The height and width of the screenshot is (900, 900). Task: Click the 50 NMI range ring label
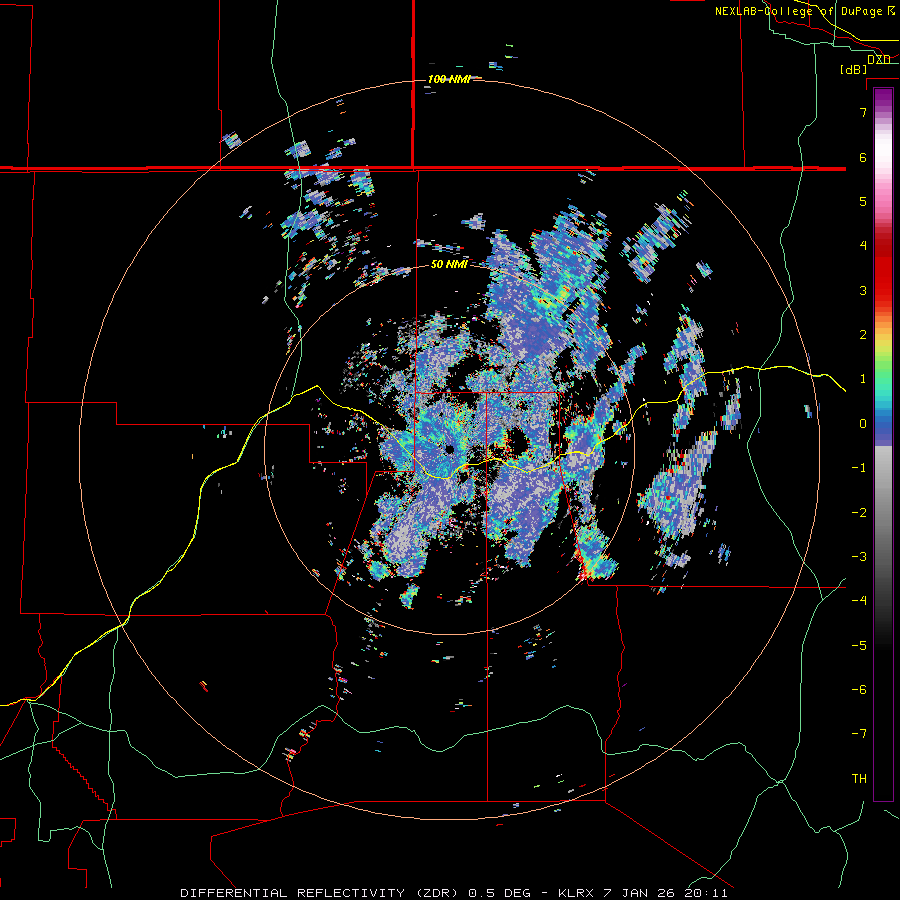coord(449,265)
